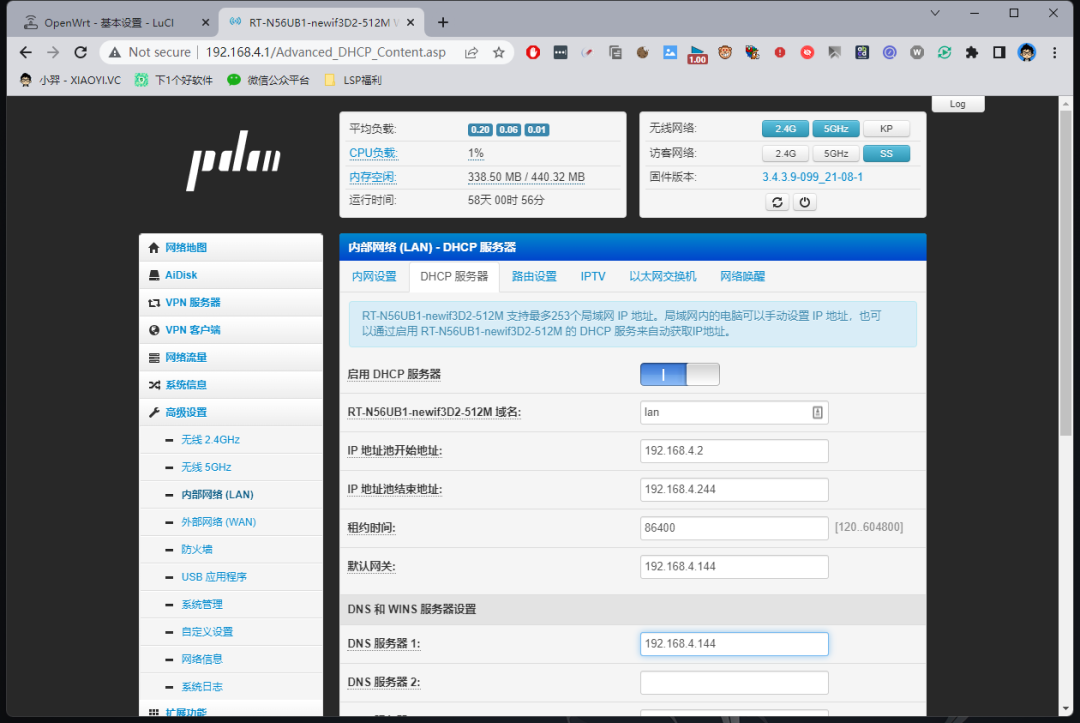Open the Chrome three-dot menu
The image size is (1080, 723).
[x=1055, y=52]
